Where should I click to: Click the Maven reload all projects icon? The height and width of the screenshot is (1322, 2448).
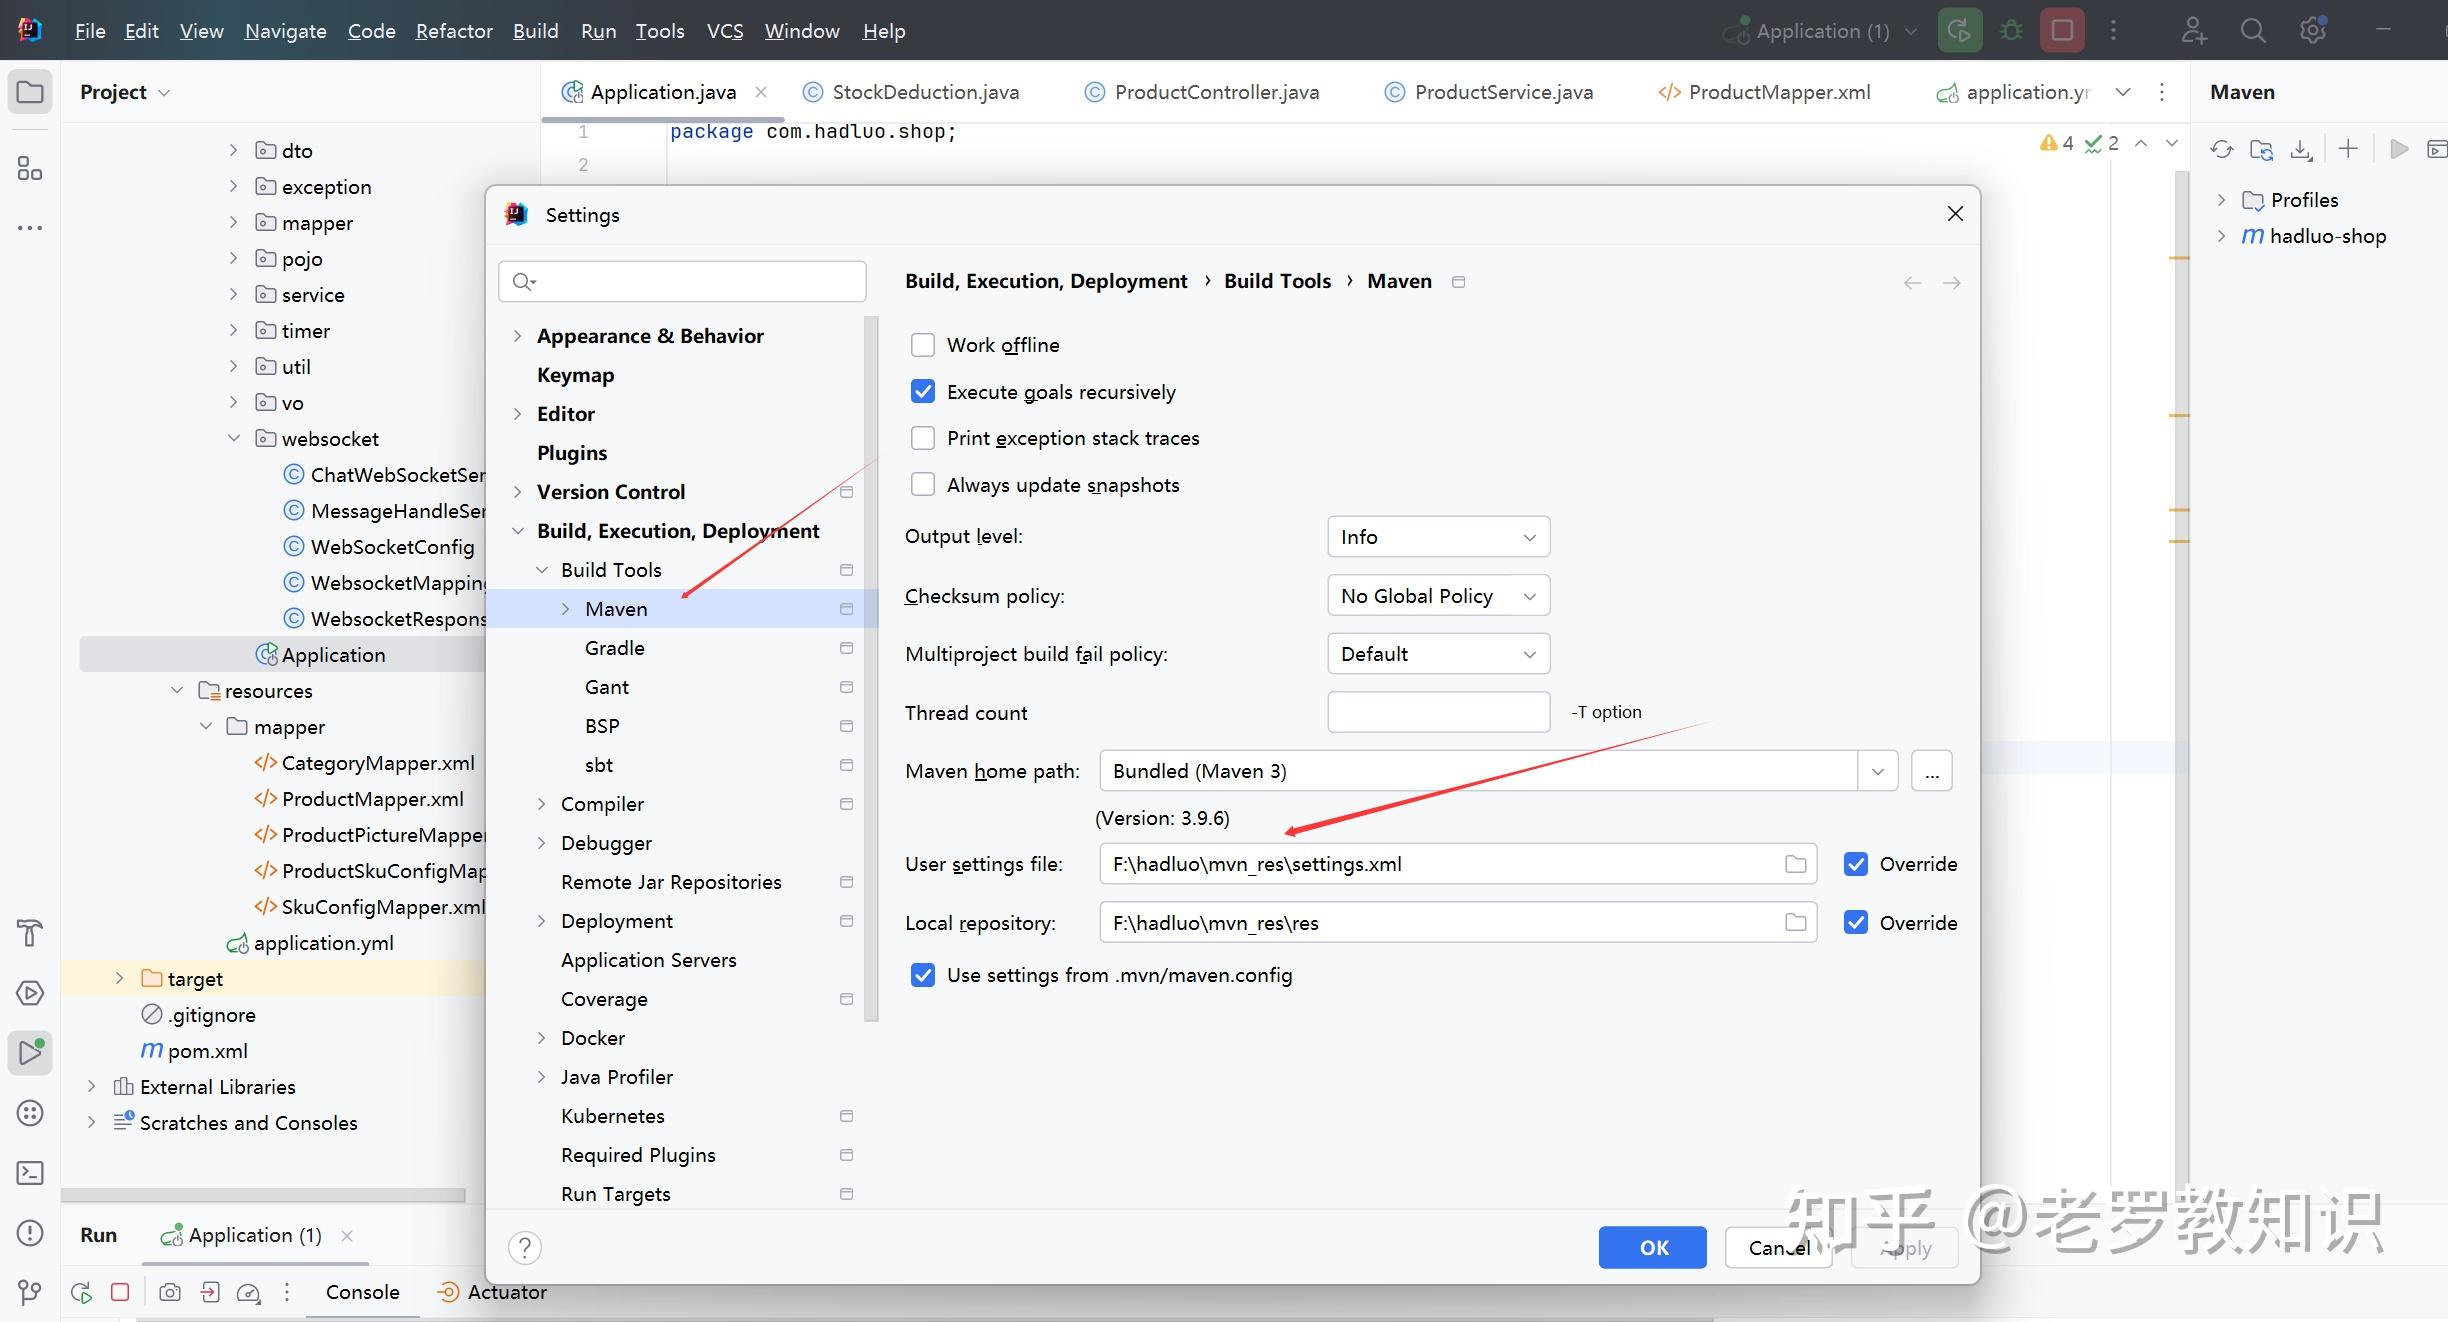pyautogui.click(x=2221, y=149)
